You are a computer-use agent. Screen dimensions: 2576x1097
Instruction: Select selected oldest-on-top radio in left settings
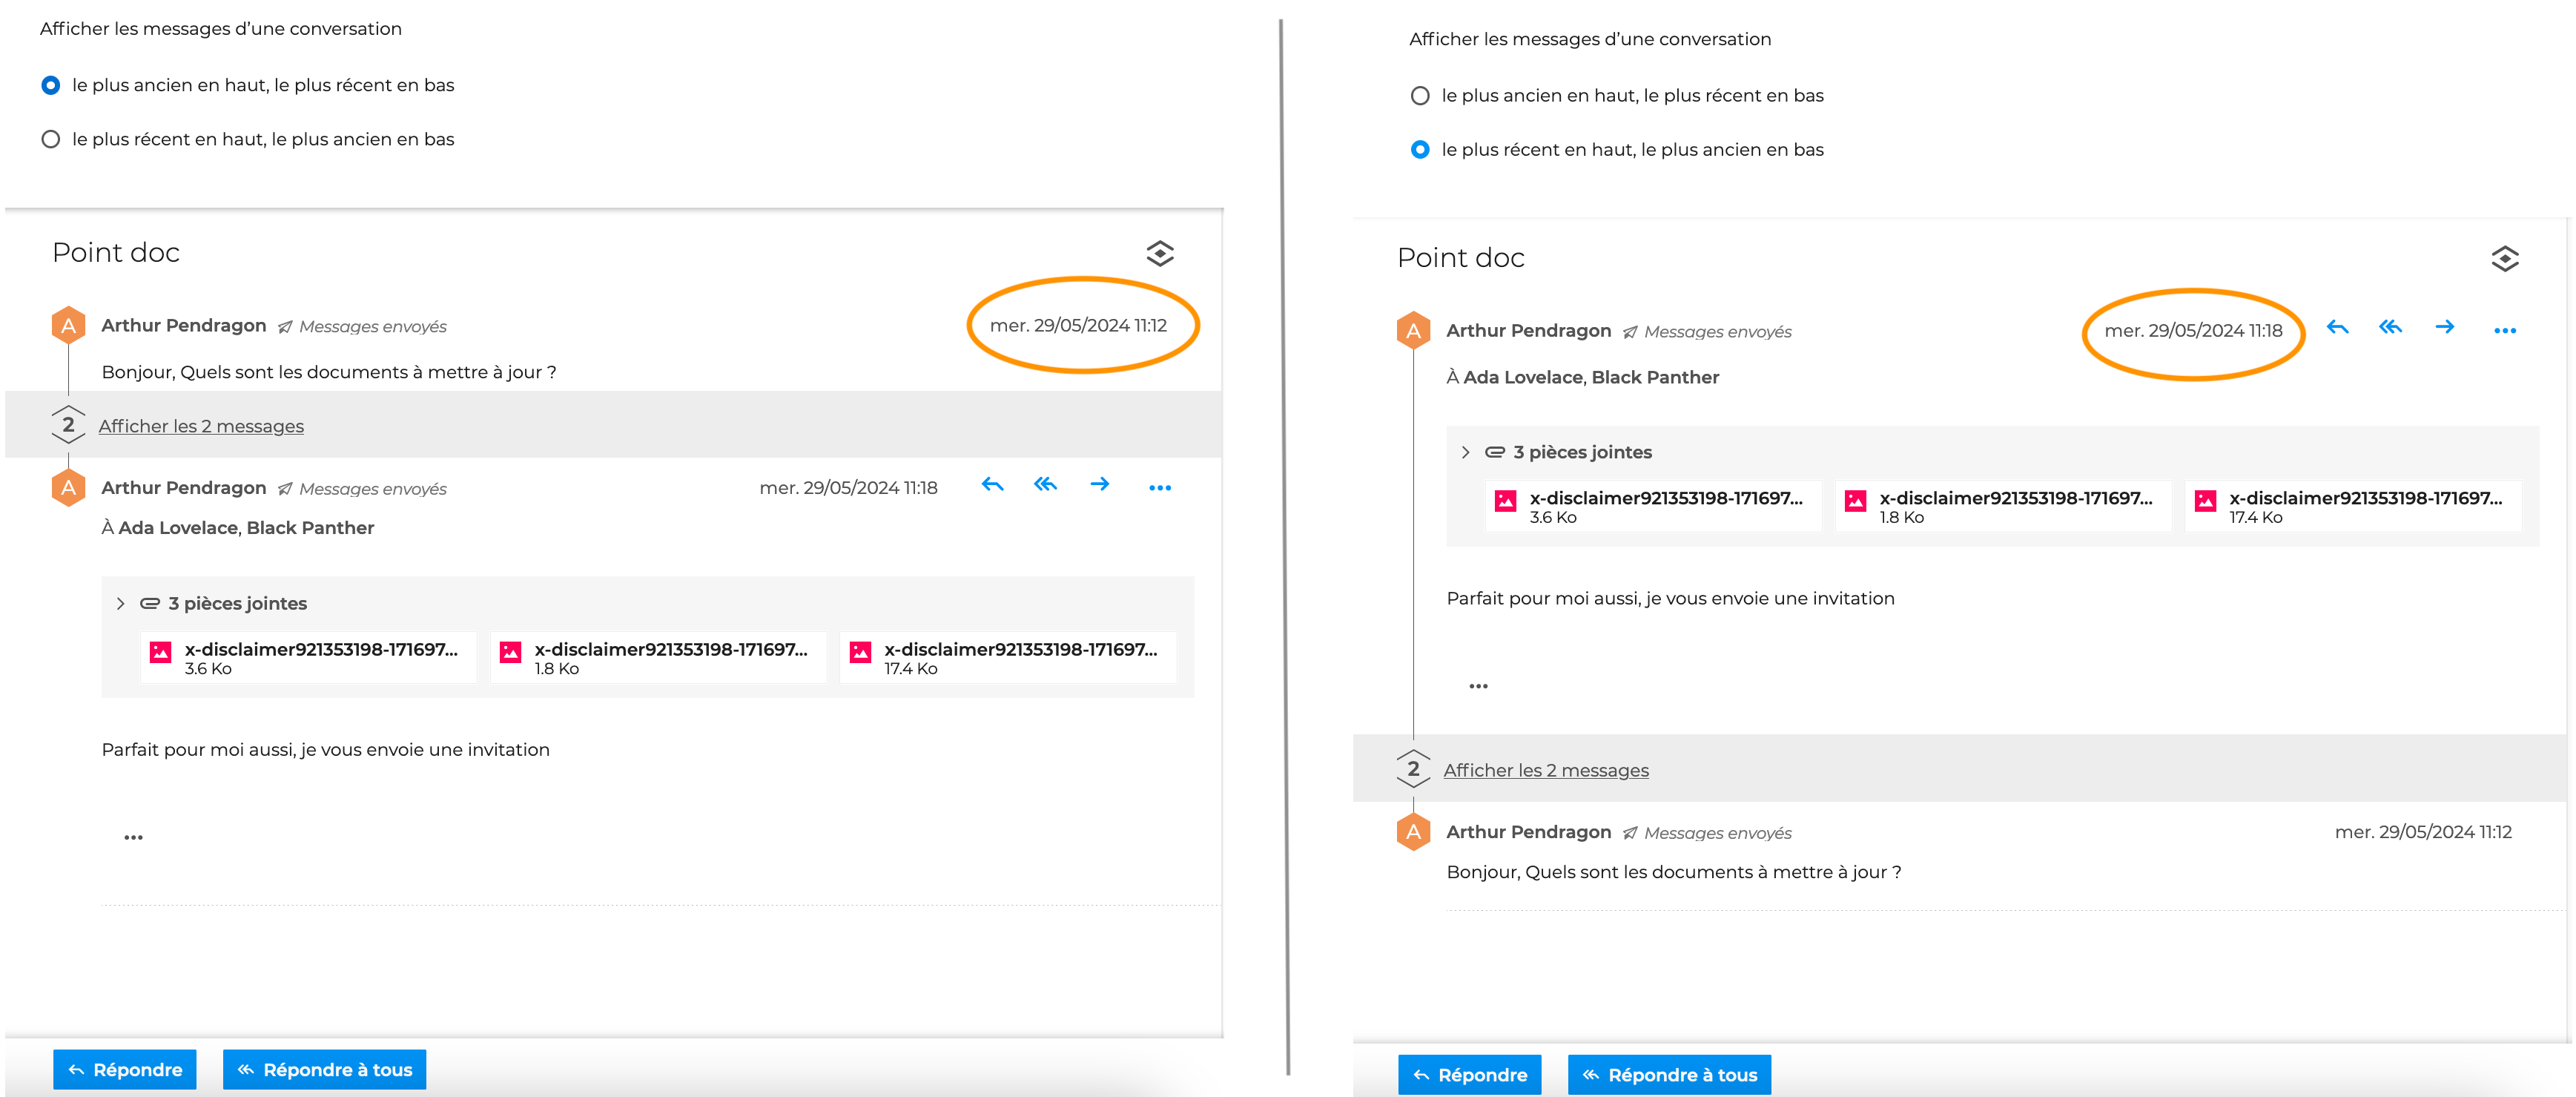51,85
